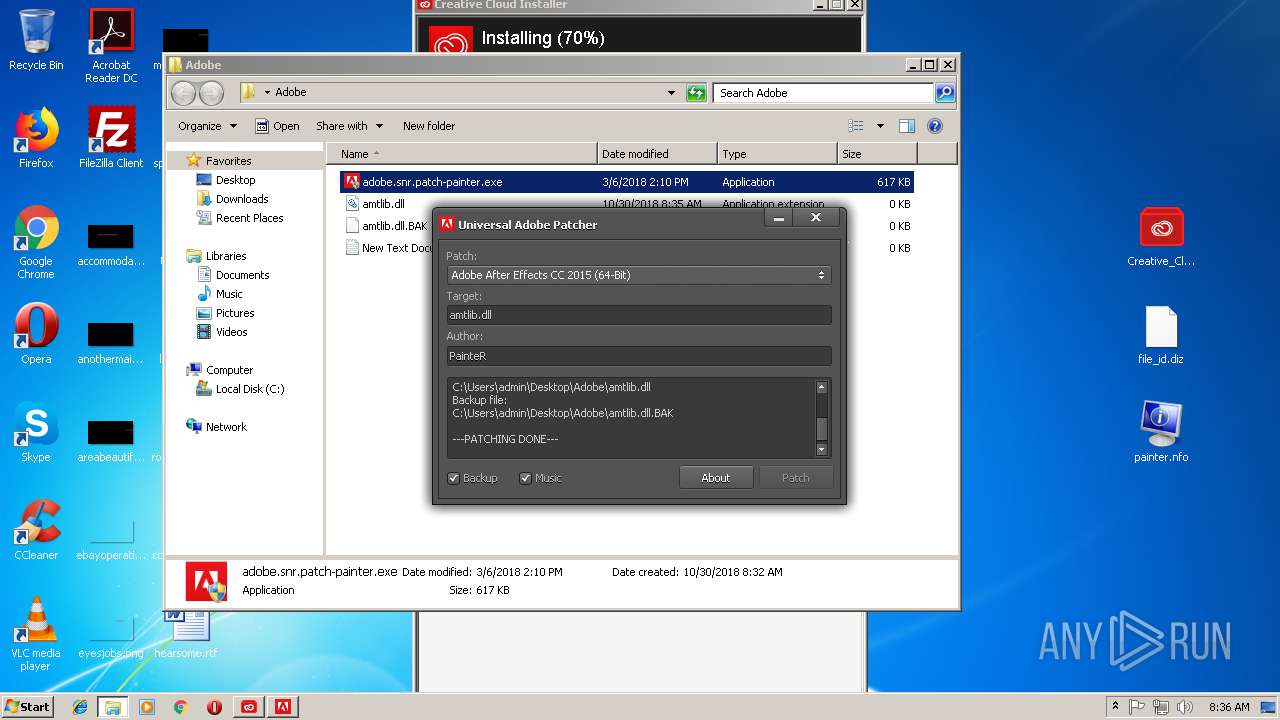
Task: Select file_id.diz desktop file
Action: click(x=1161, y=335)
